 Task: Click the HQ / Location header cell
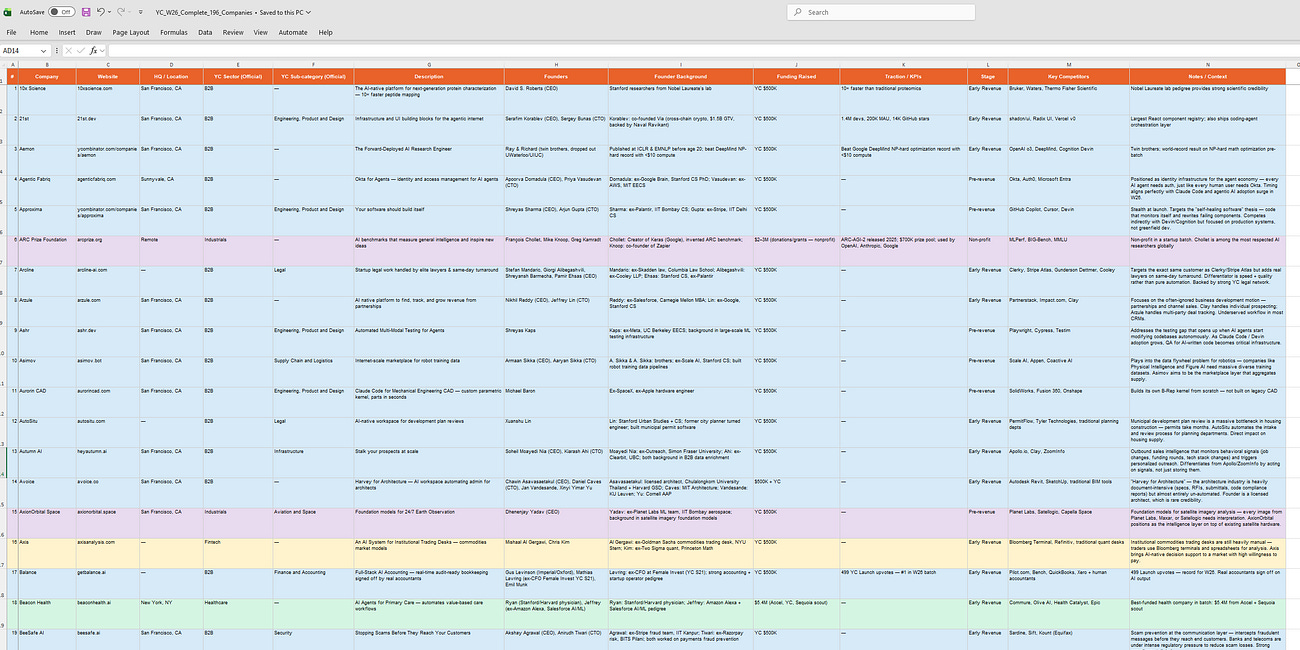[171, 76]
